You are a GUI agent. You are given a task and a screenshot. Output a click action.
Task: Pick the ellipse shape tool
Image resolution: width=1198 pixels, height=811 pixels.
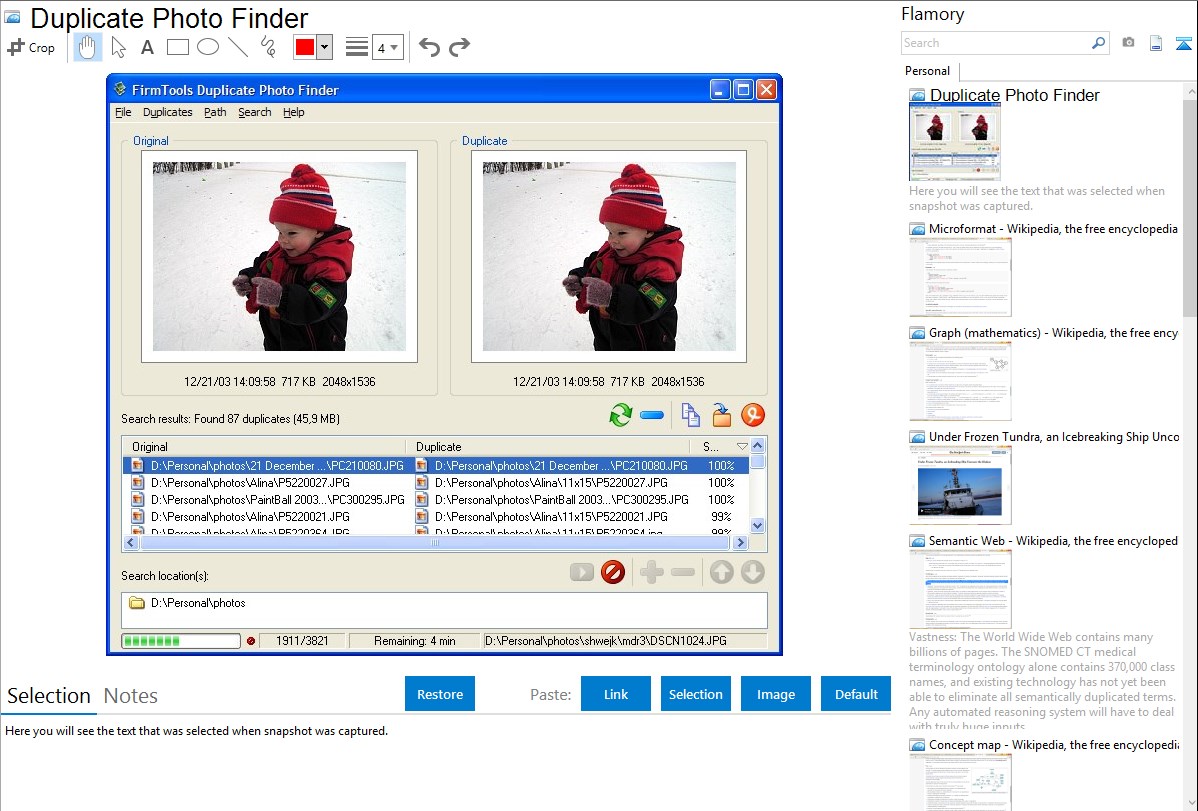coord(207,47)
